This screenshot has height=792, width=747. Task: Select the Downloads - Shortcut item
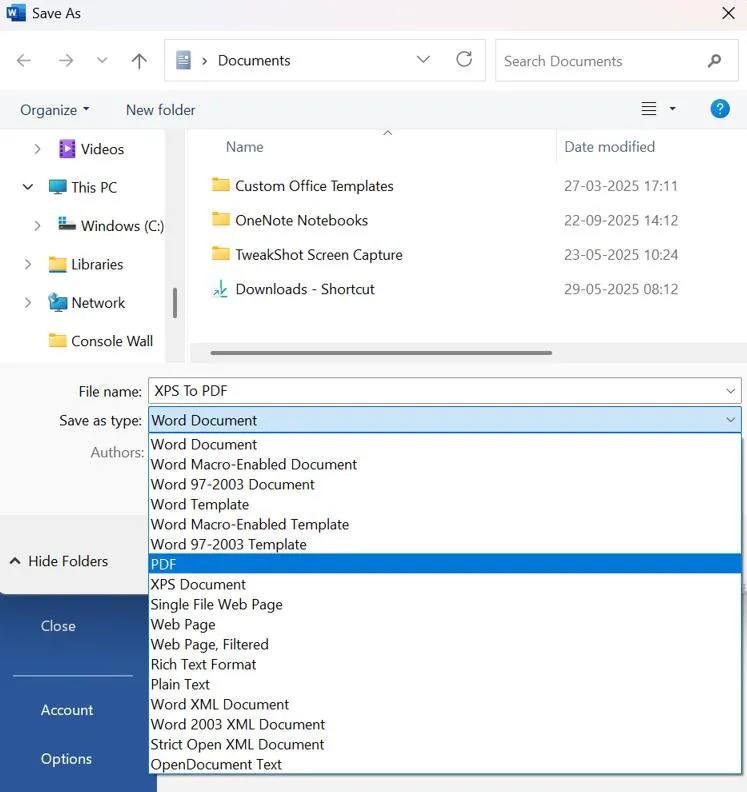(305, 289)
